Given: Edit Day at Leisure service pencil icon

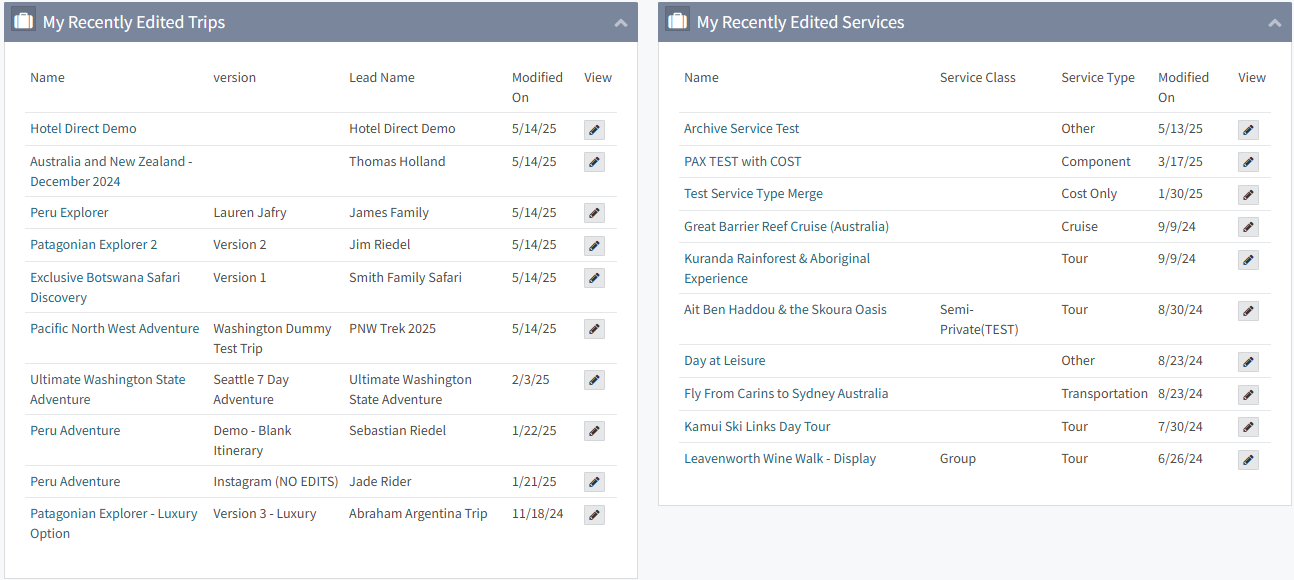Looking at the screenshot, I should pyautogui.click(x=1248, y=362).
